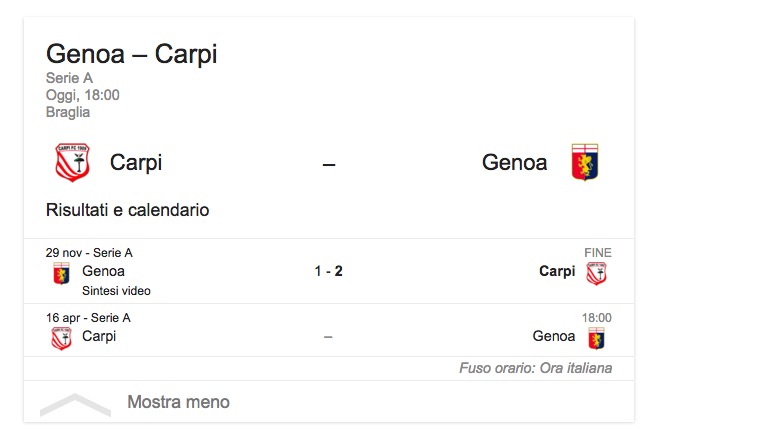Click Genoa crest in 16 apr match

(596, 338)
